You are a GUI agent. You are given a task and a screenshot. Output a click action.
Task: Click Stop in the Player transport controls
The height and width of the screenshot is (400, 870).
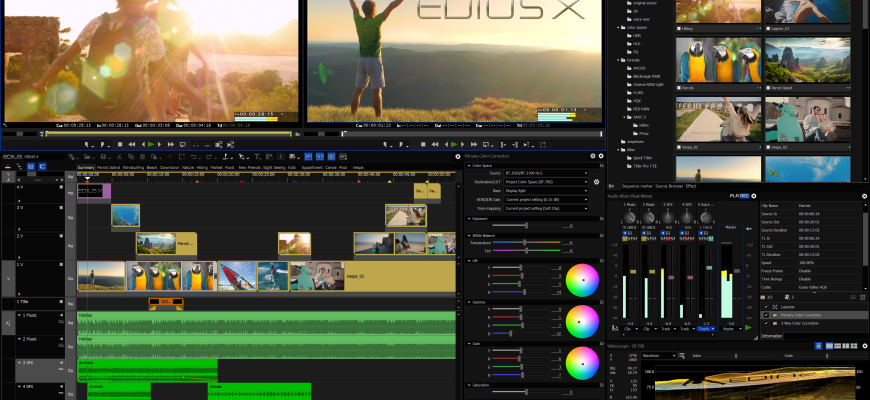point(120,144)
